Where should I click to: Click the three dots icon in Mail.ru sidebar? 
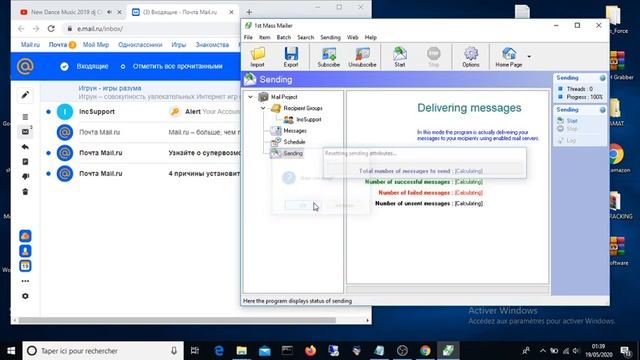[25, 281]
